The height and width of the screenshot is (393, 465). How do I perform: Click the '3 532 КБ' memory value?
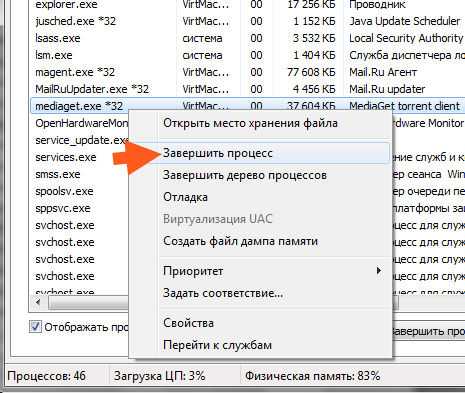pos(314,38)
